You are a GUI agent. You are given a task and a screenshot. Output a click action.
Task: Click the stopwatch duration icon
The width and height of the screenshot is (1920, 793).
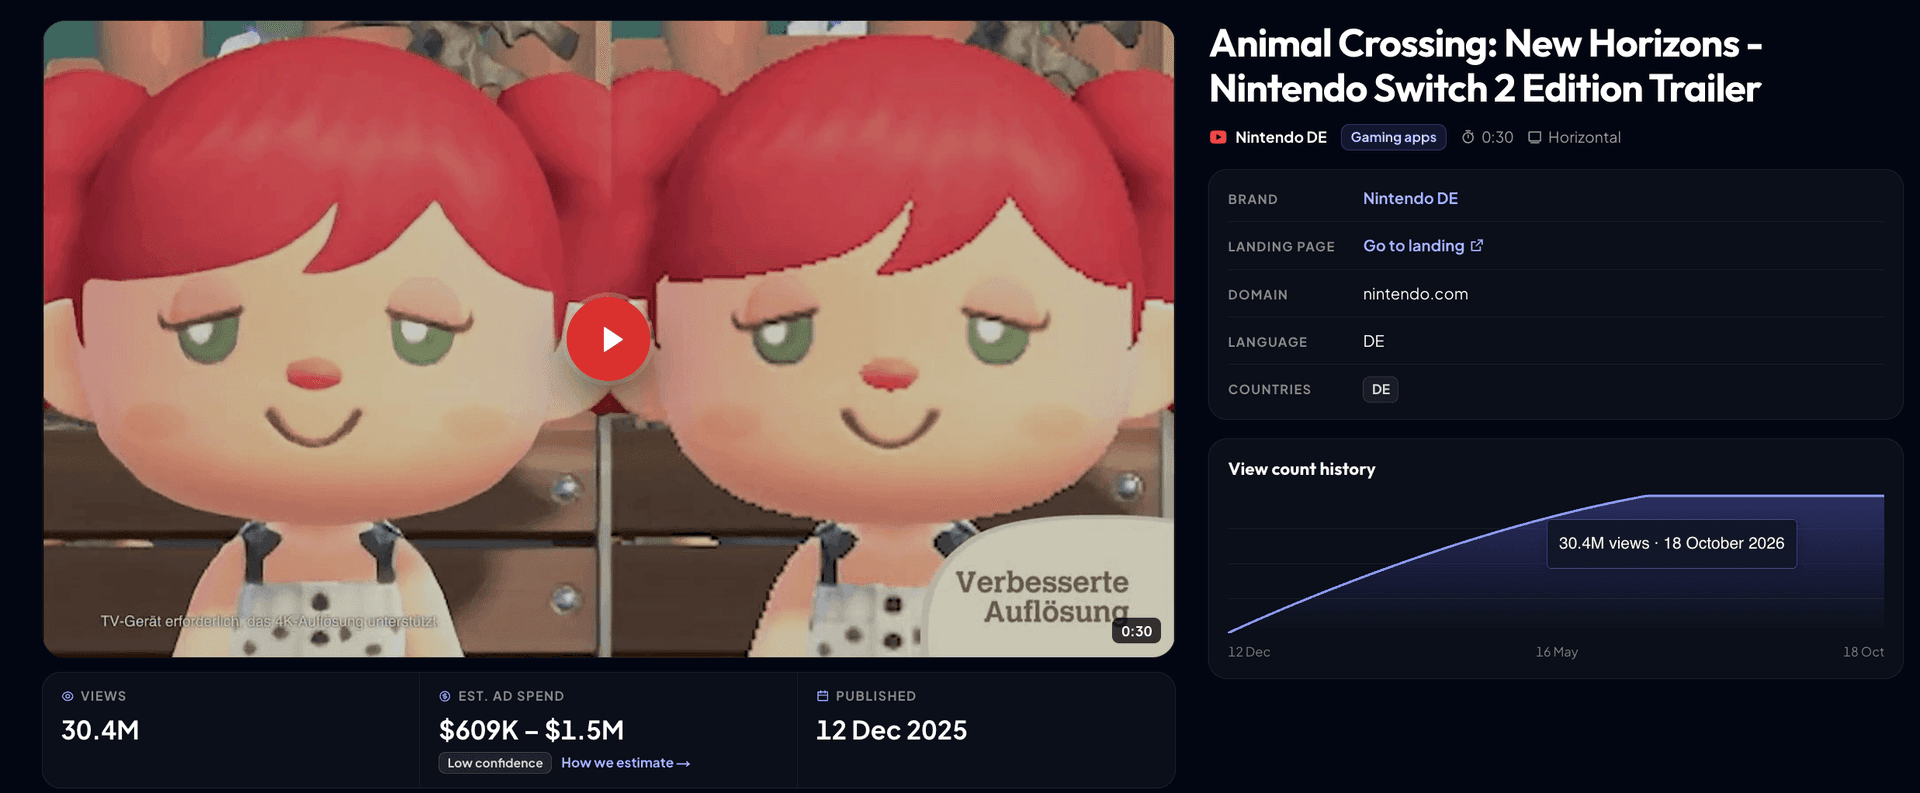[1468, 137]
